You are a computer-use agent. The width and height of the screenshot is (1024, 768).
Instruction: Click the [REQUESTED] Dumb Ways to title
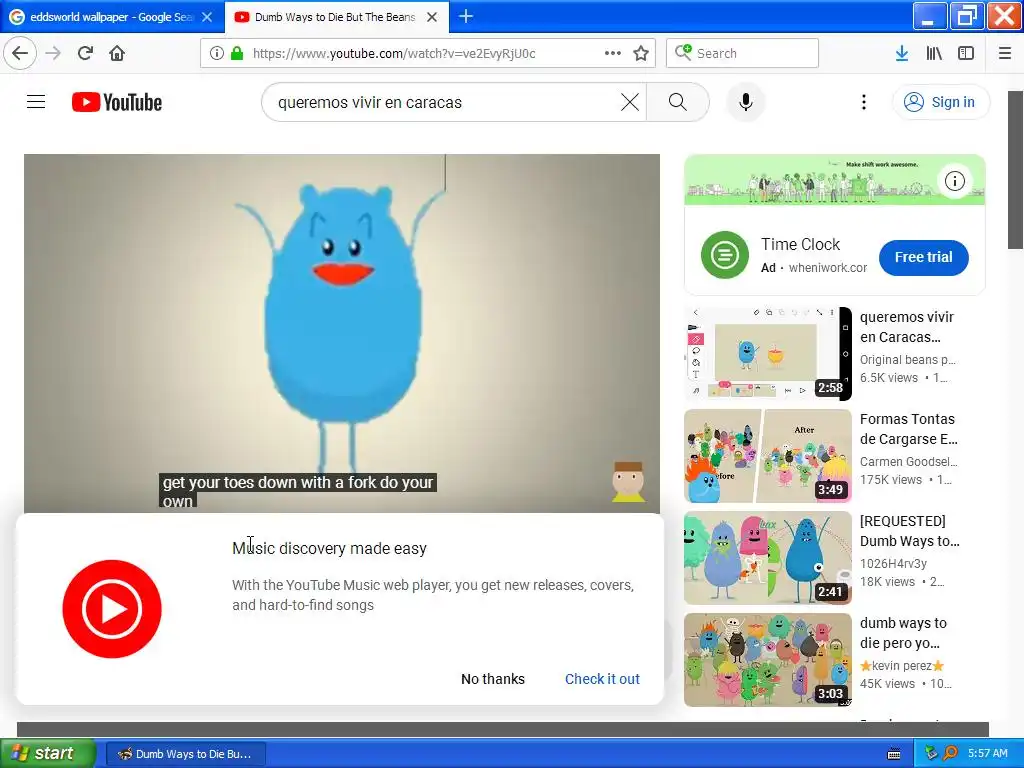pyautogui.click(x=910, y=531)
